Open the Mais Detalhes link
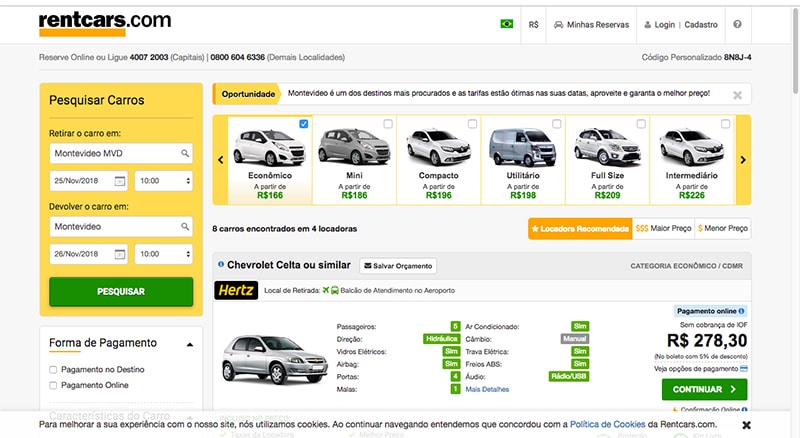 pos(487,390)
